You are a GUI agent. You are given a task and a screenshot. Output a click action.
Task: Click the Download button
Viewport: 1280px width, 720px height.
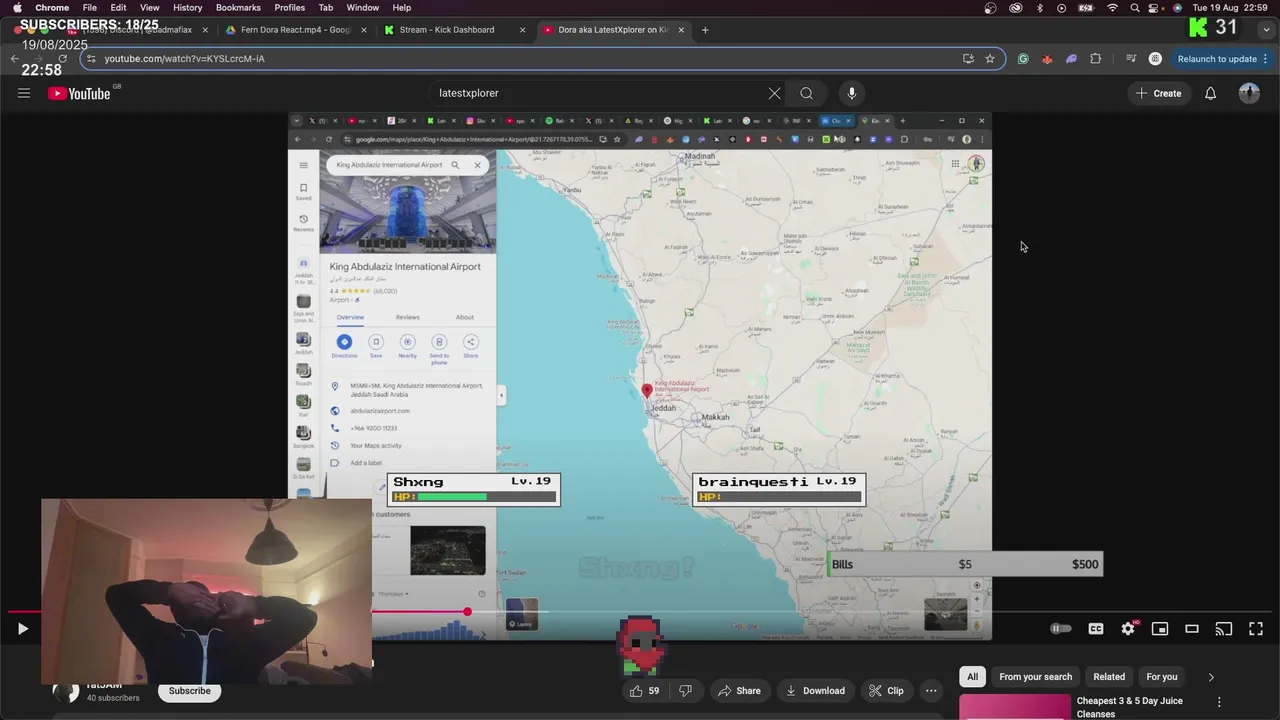pos(815,691)
